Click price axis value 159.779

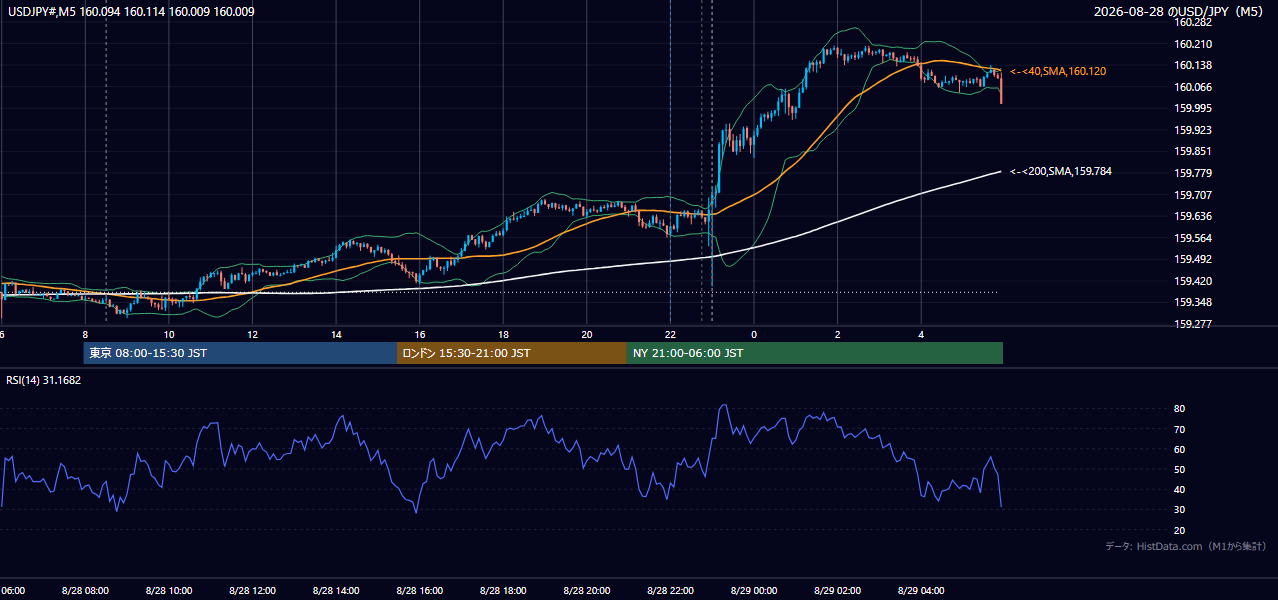(x=1192, y=173)
